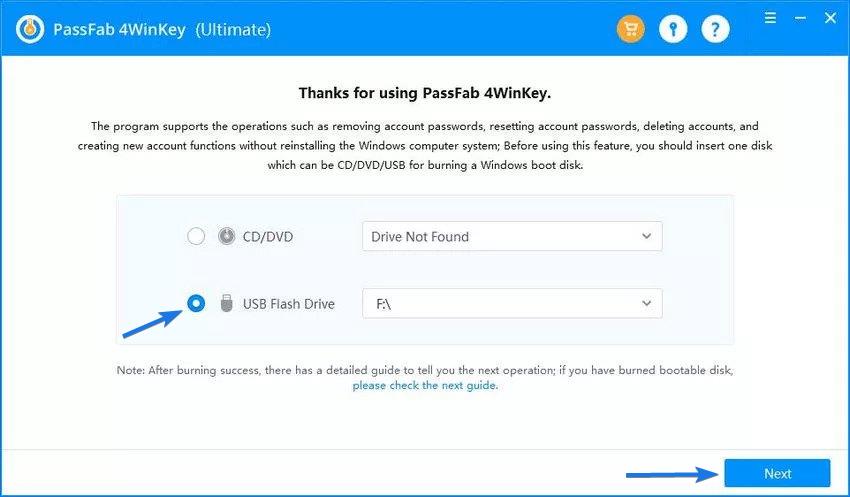Viewport: 850px width, 497px height.
Task: Click the PassFab 4WinKey logo icon
Action: pos(30,29)
